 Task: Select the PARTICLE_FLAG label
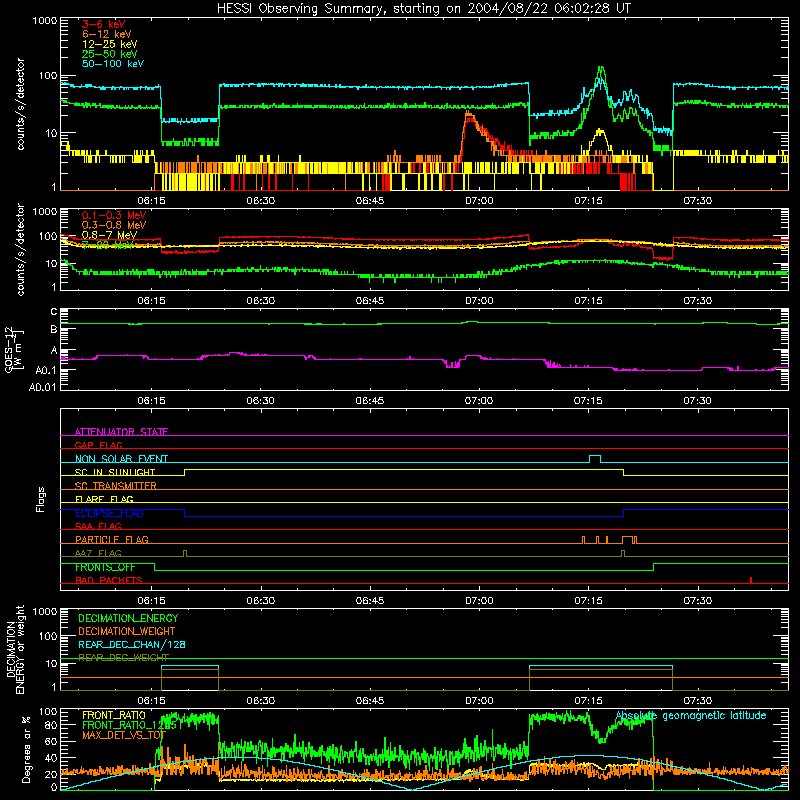tap(112, 539)
